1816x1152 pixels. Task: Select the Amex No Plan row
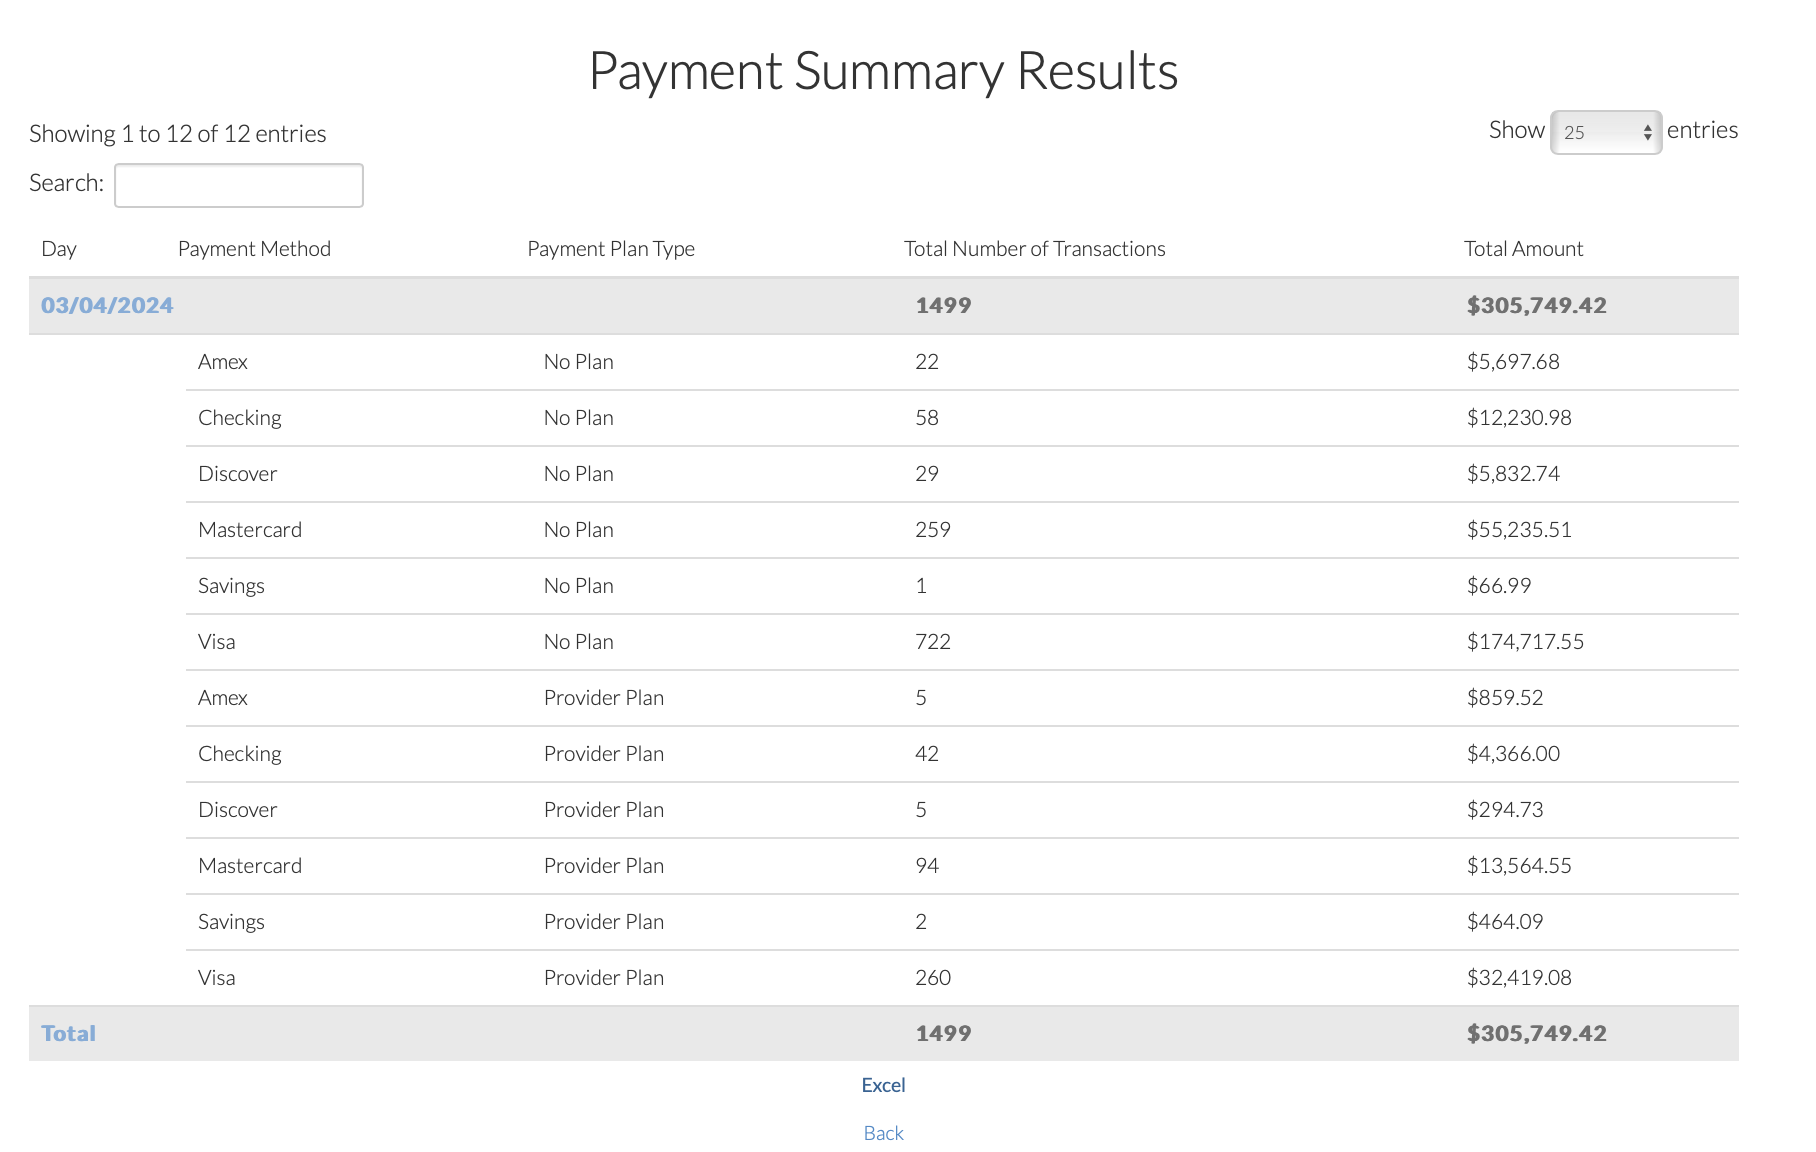(x=223, y=362)
